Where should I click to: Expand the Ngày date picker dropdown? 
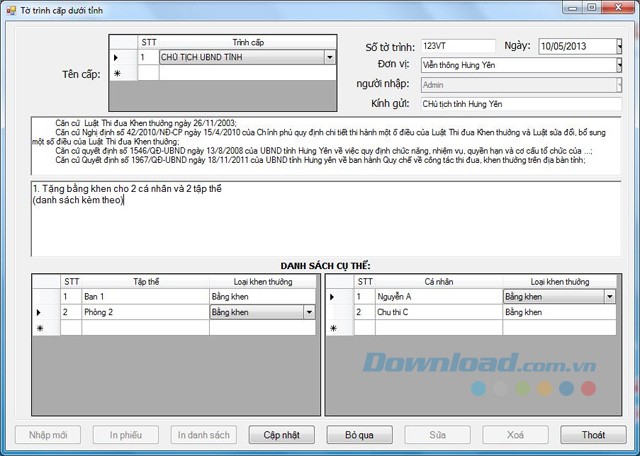[x=619, y=46]
